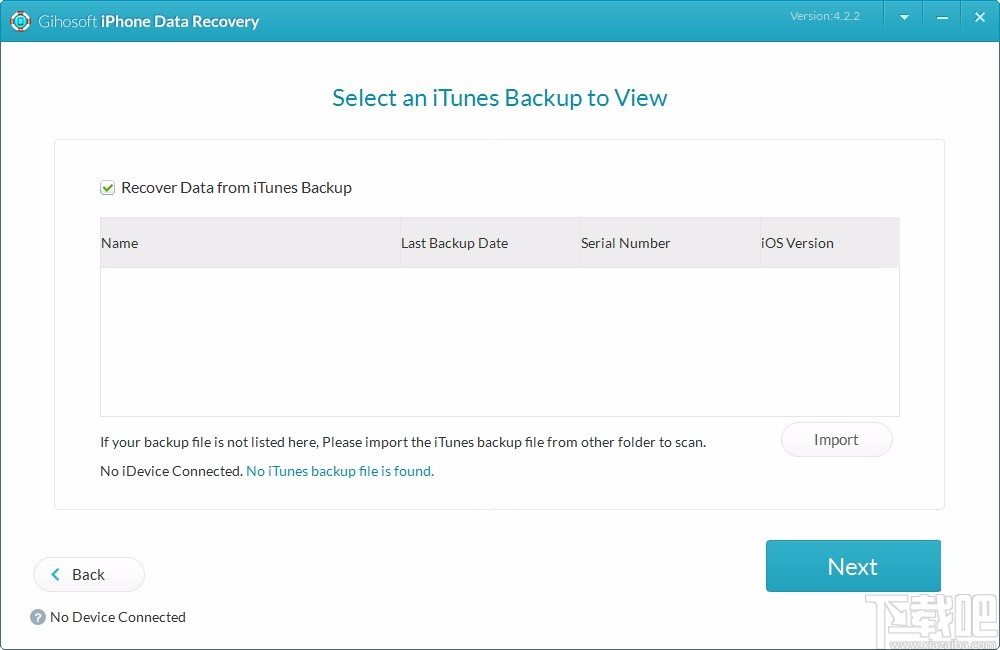This screenshot has width=1000, height=650.
Task: Close the iPhone Data Recovery window
Action: [980, 18]
